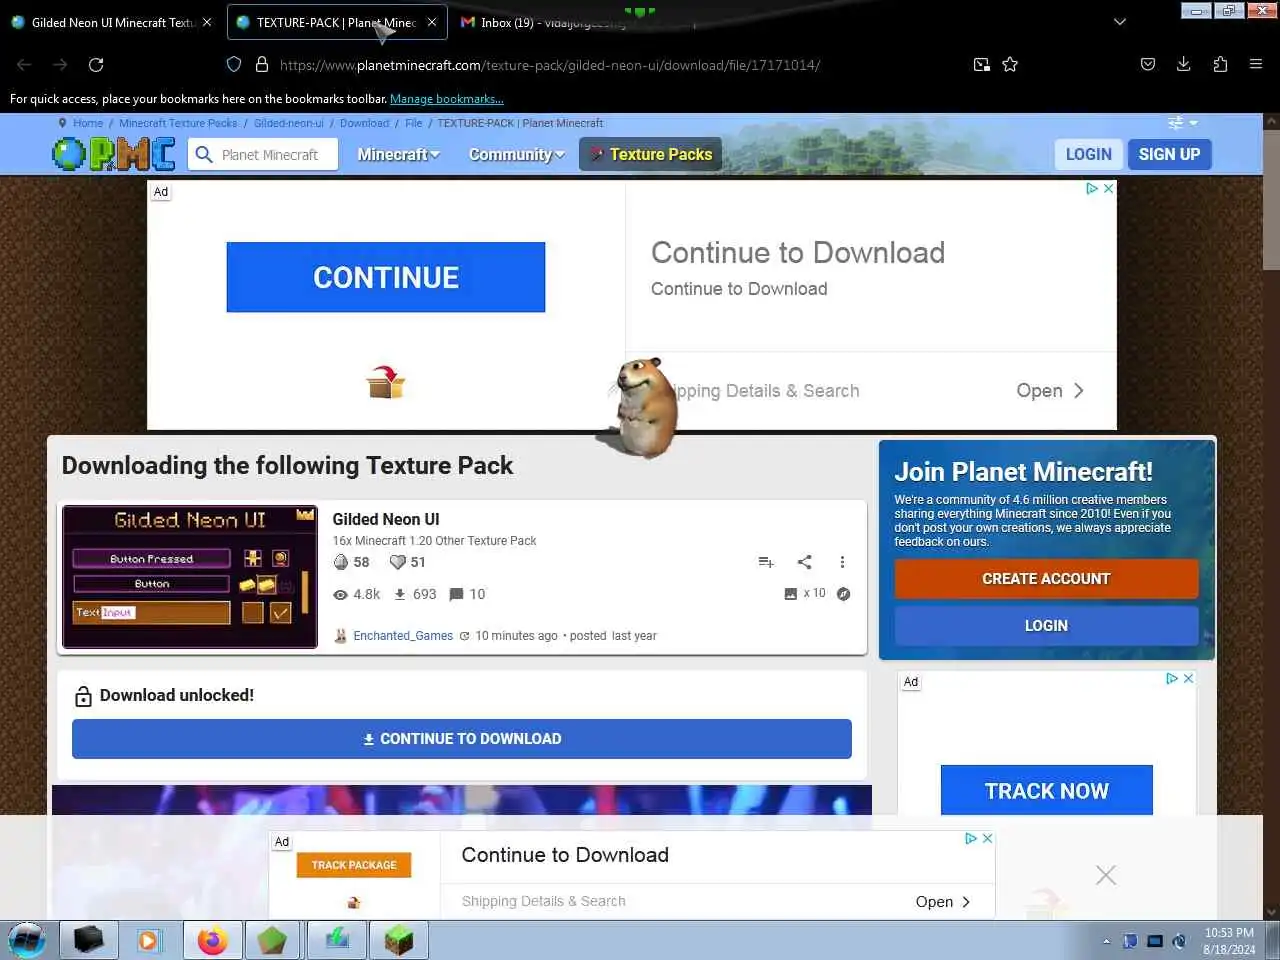The image size is (1280, 960).
Task: Select the TEXTURE-PACK Planet Minecraft tab
Action: pyautogui.click(x=336, y=22)
